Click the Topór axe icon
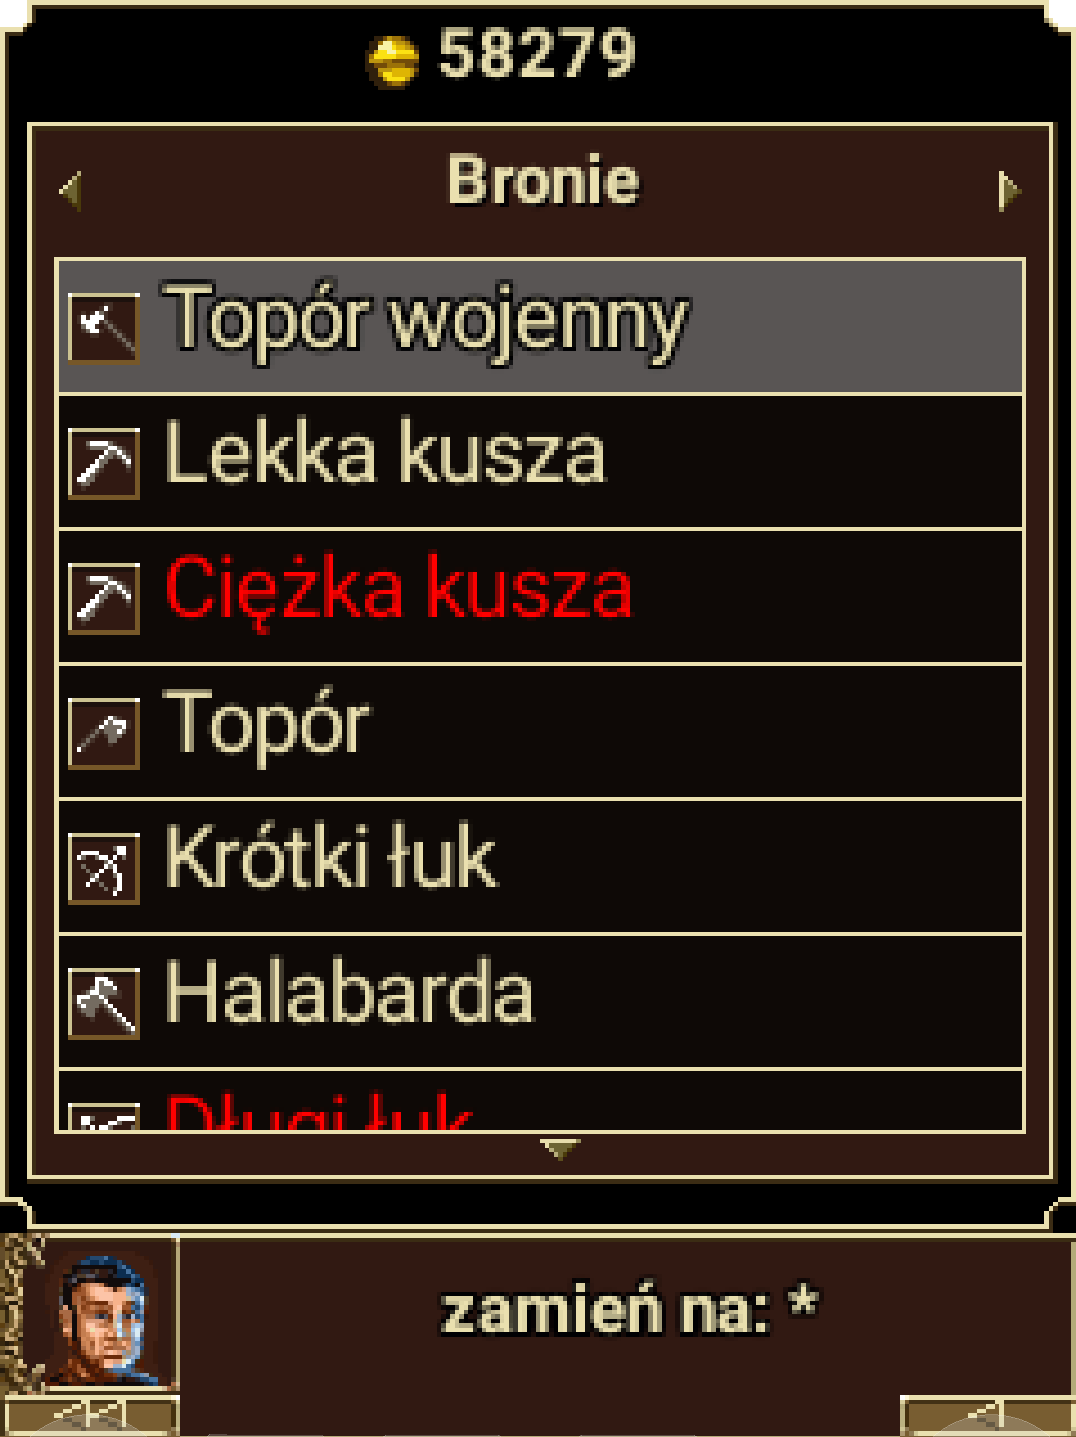 104,733
